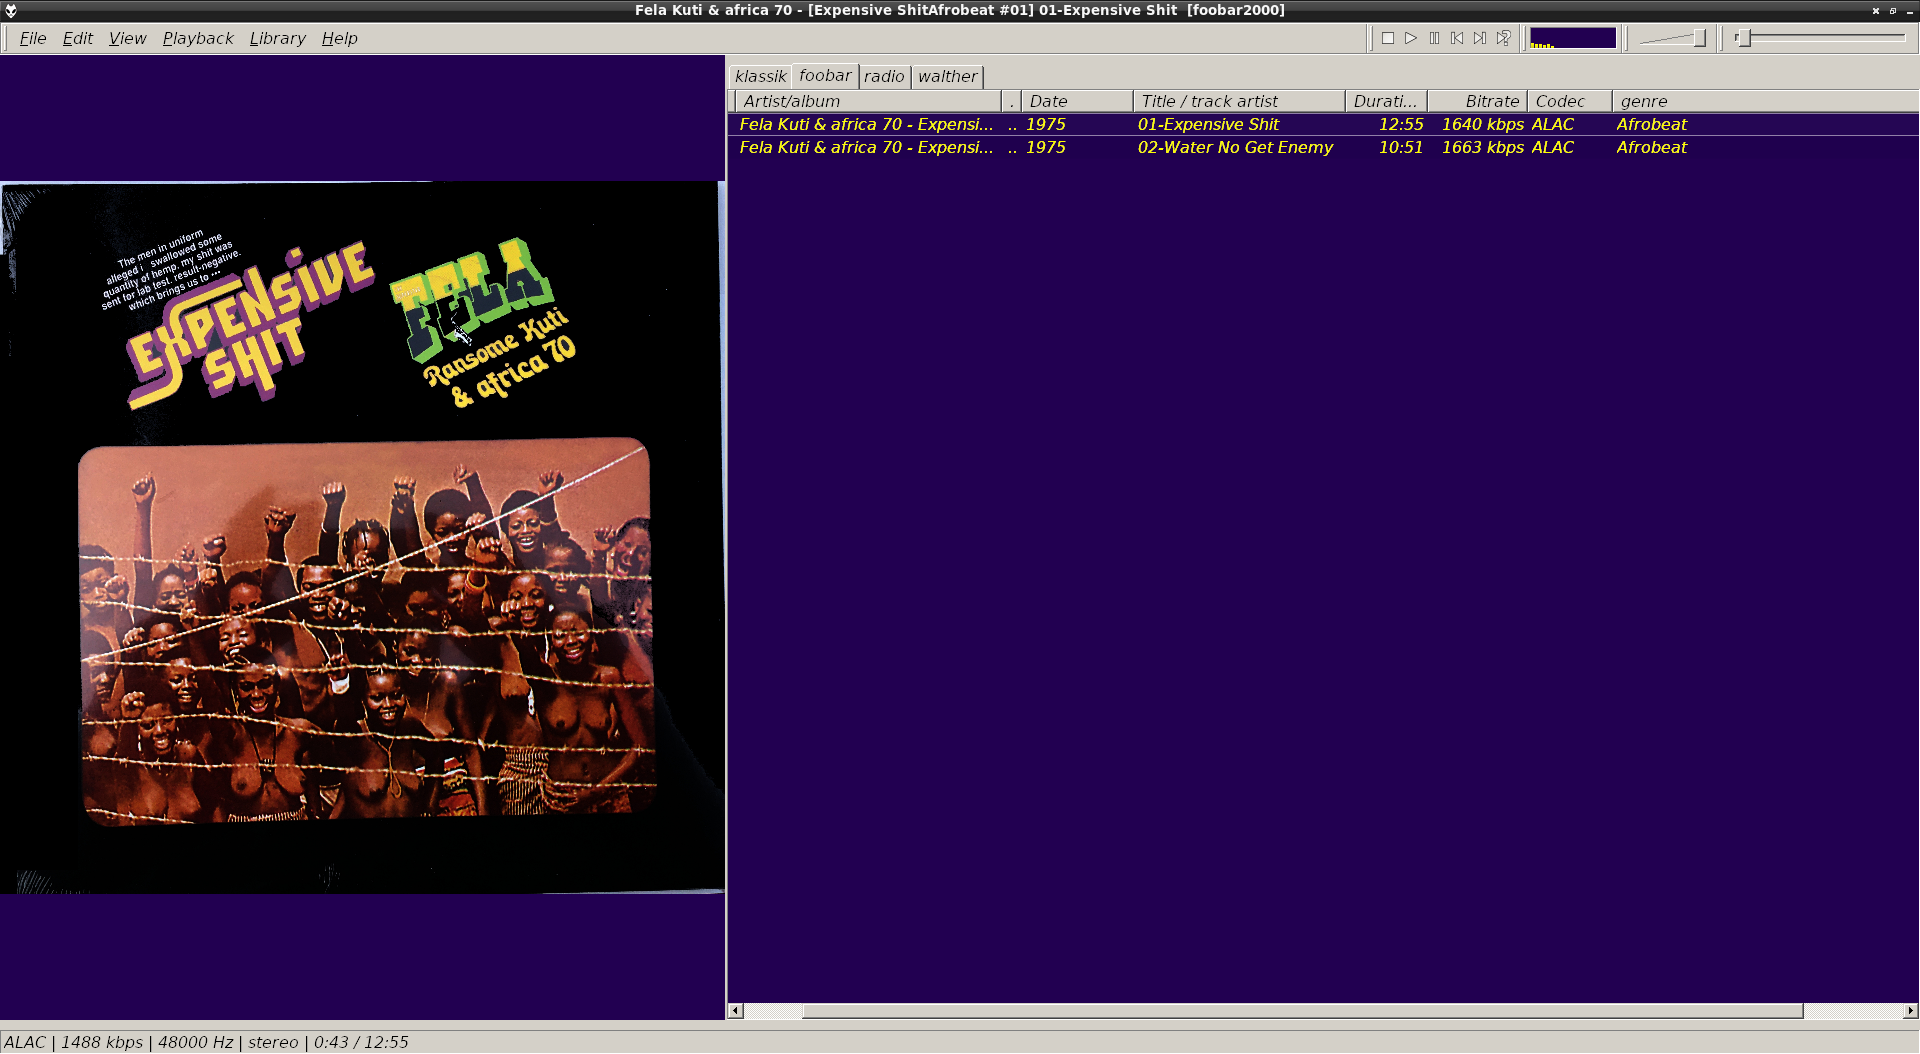Click the horizontal scrollbar thumb
This screenshot has height=1054, width=1920.
(1302, 1011)
